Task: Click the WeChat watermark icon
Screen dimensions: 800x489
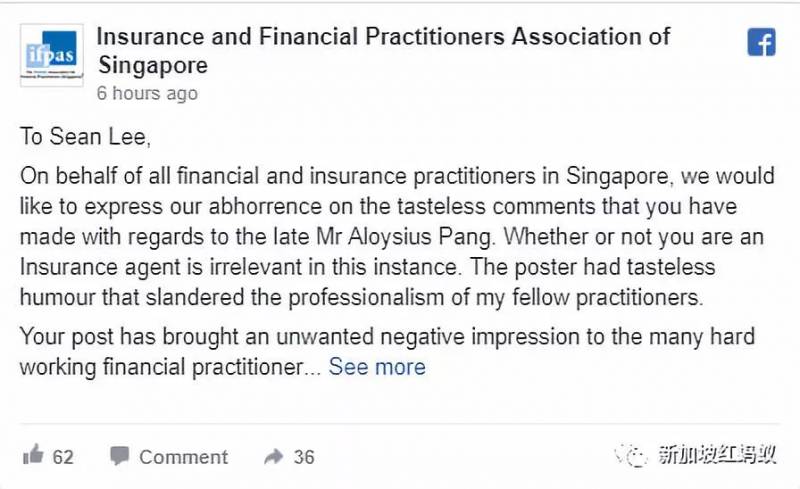Action: (x=636, y=456)
